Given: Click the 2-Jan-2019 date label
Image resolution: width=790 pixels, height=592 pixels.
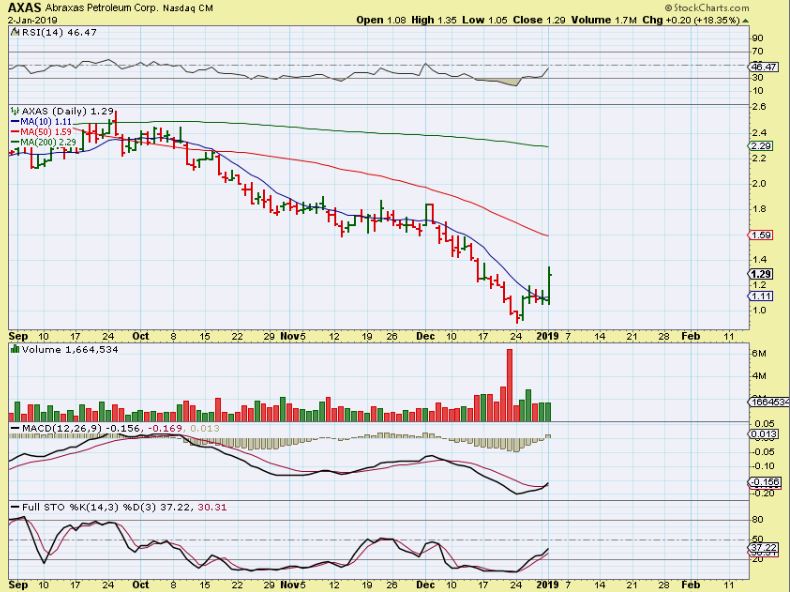Looking at the screenshot, I should click(32, 21).
